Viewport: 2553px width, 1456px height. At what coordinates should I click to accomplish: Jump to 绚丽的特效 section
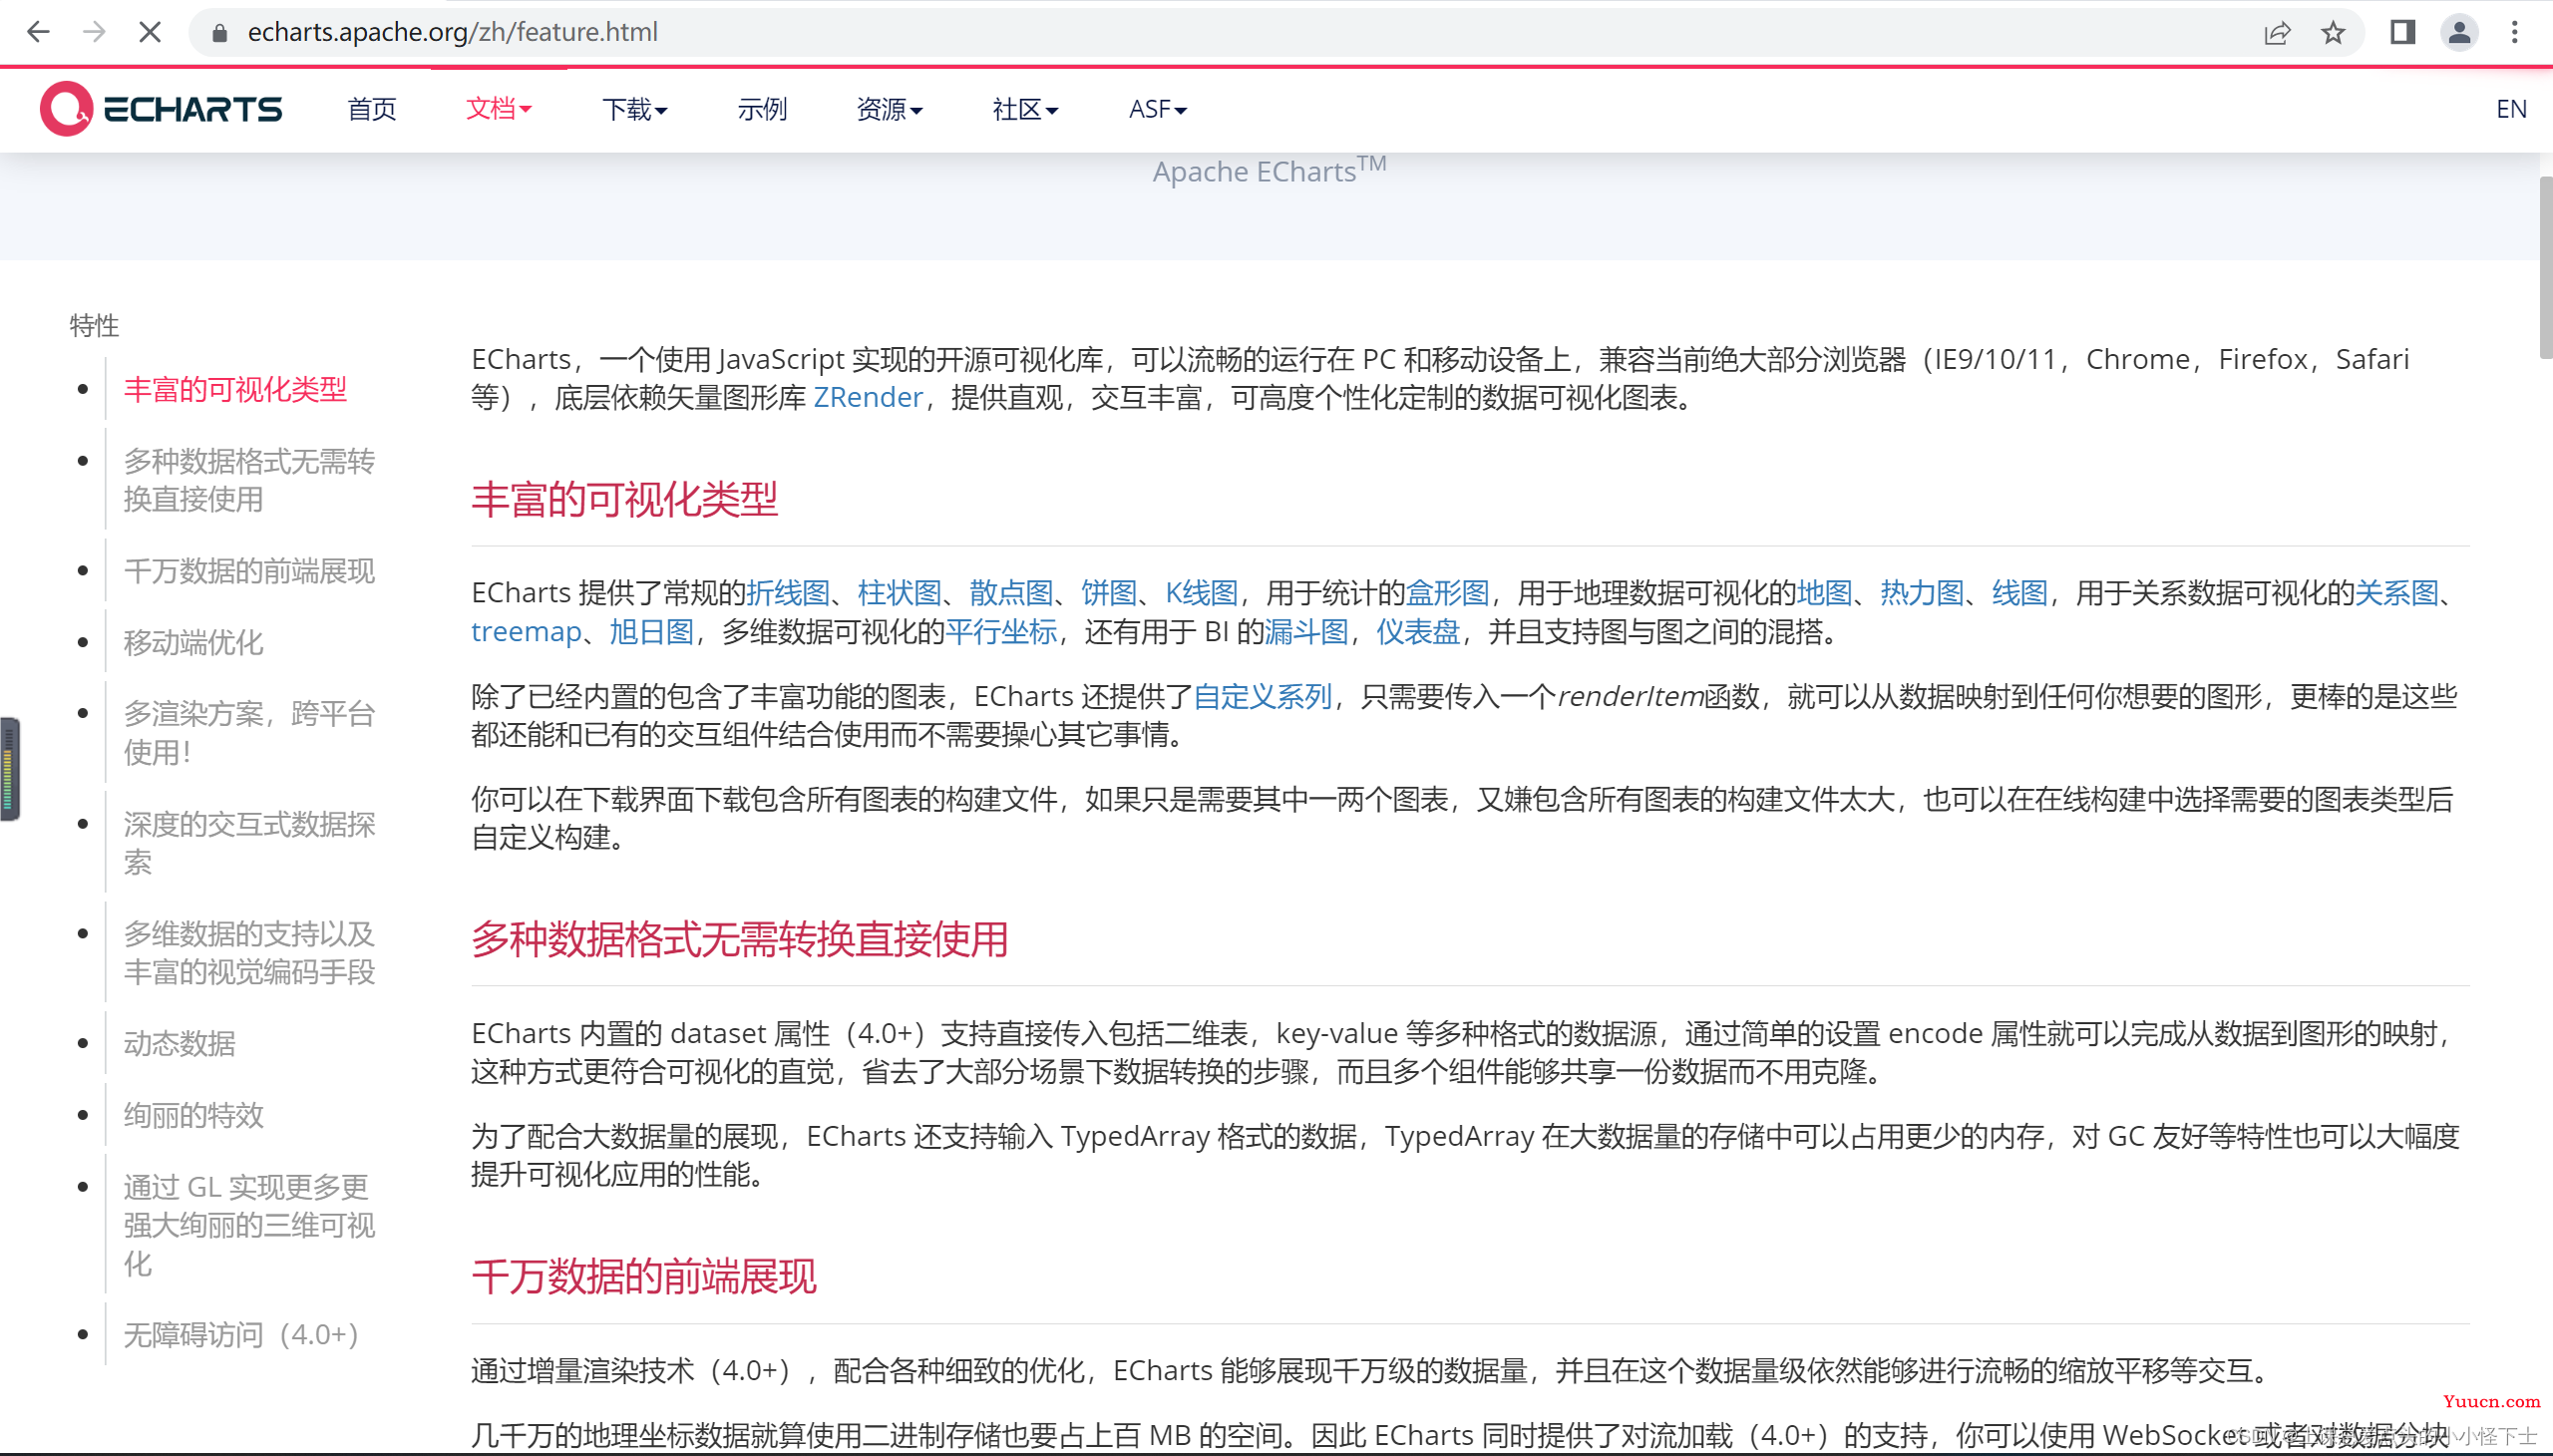tap(193, 1115)
